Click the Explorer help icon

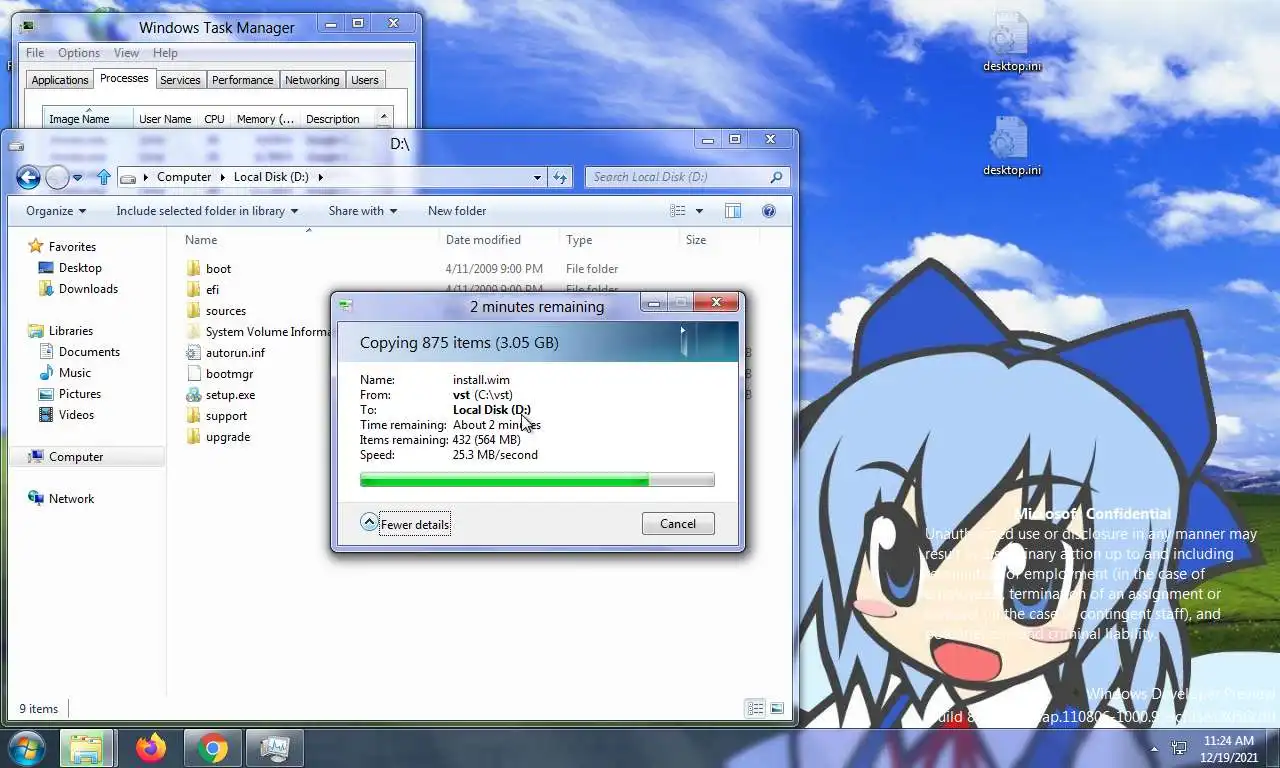pyautogui.click(x=769, y=211)
